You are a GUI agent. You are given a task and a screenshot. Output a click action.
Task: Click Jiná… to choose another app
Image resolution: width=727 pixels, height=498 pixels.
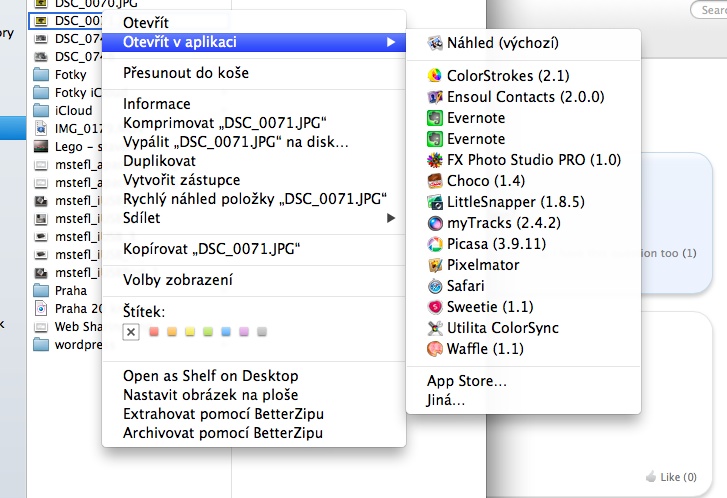(x=446, y=400)
